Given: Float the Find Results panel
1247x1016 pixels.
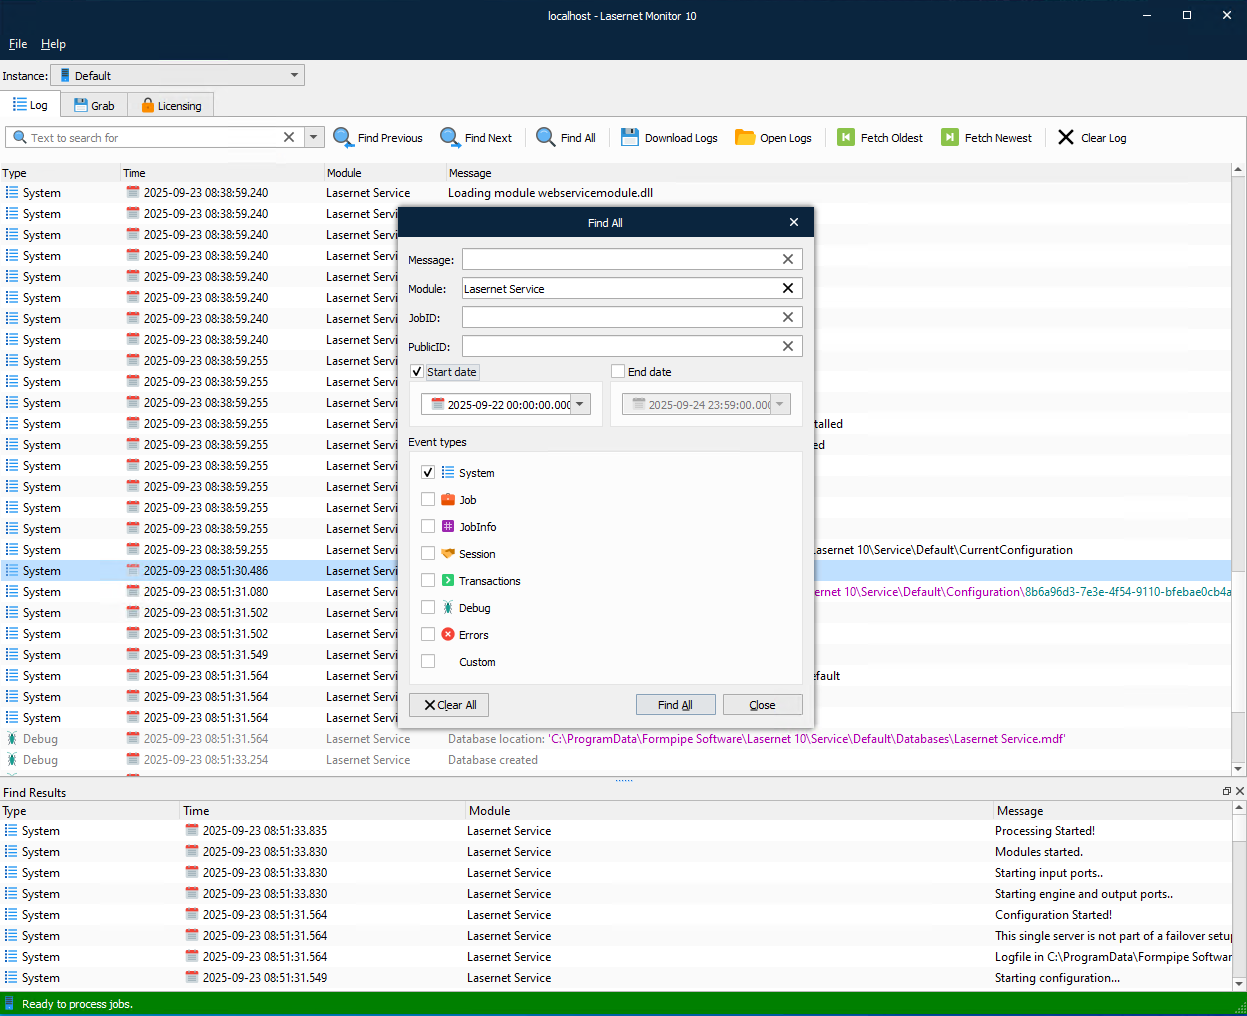Looking at the screenshot, I should tap(1227, 791).
